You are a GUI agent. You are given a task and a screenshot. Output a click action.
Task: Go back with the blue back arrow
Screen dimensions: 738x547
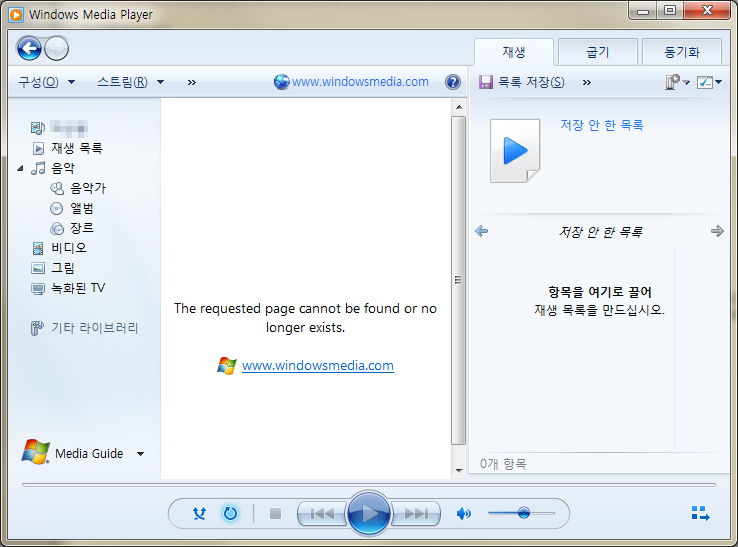[x=29, y=48]
